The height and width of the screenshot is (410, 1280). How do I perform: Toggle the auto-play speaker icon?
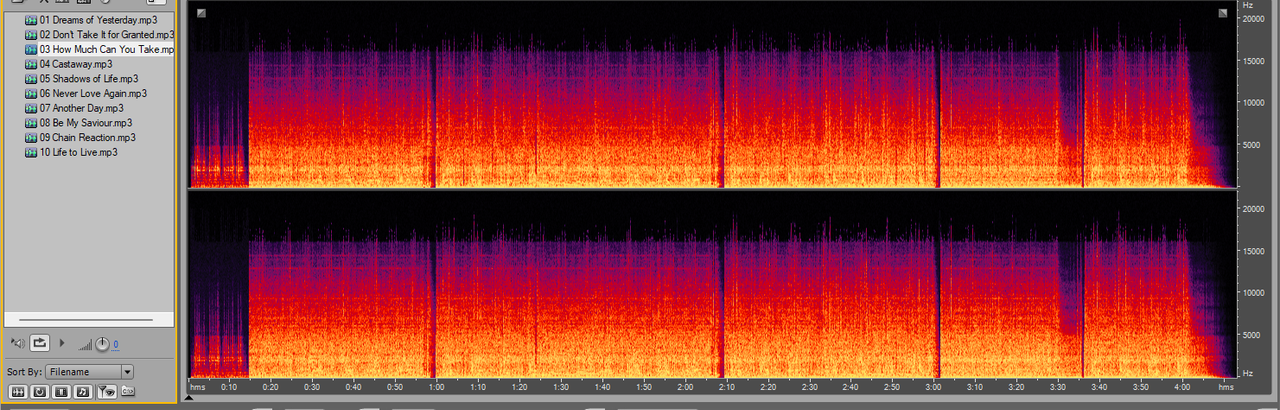17,343
